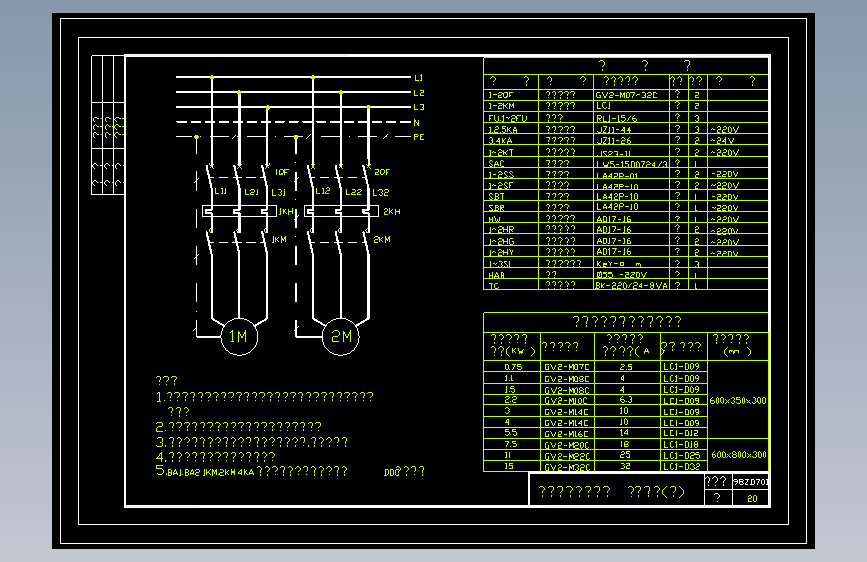Select the N neutral line label
The width and height of the screenshot is (867, 562).
pos(416,123)
